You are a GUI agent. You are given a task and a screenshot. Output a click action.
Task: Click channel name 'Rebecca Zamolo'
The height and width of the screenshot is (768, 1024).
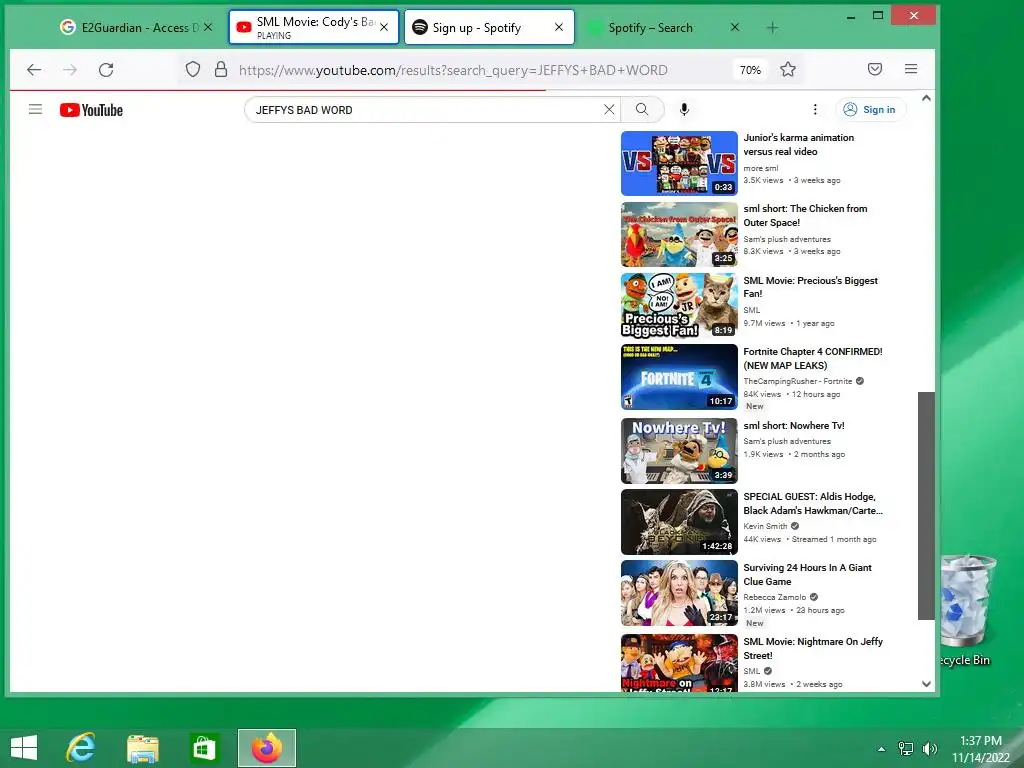pyautogui.click(x=775, y=597)
